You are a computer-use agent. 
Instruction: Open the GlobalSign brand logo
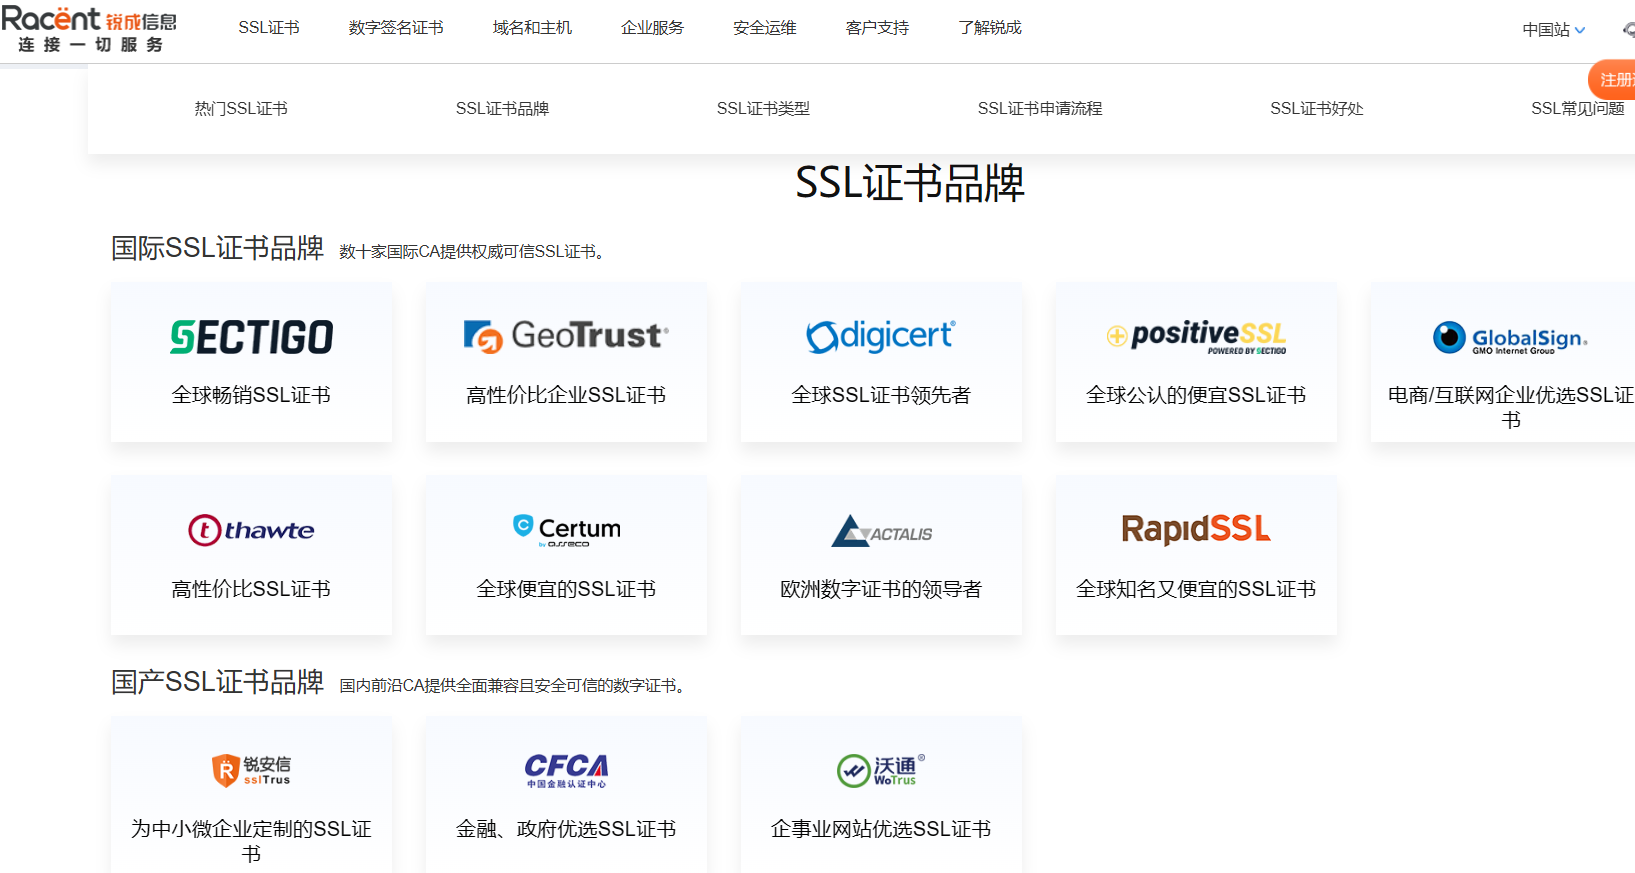point(1510,338)
